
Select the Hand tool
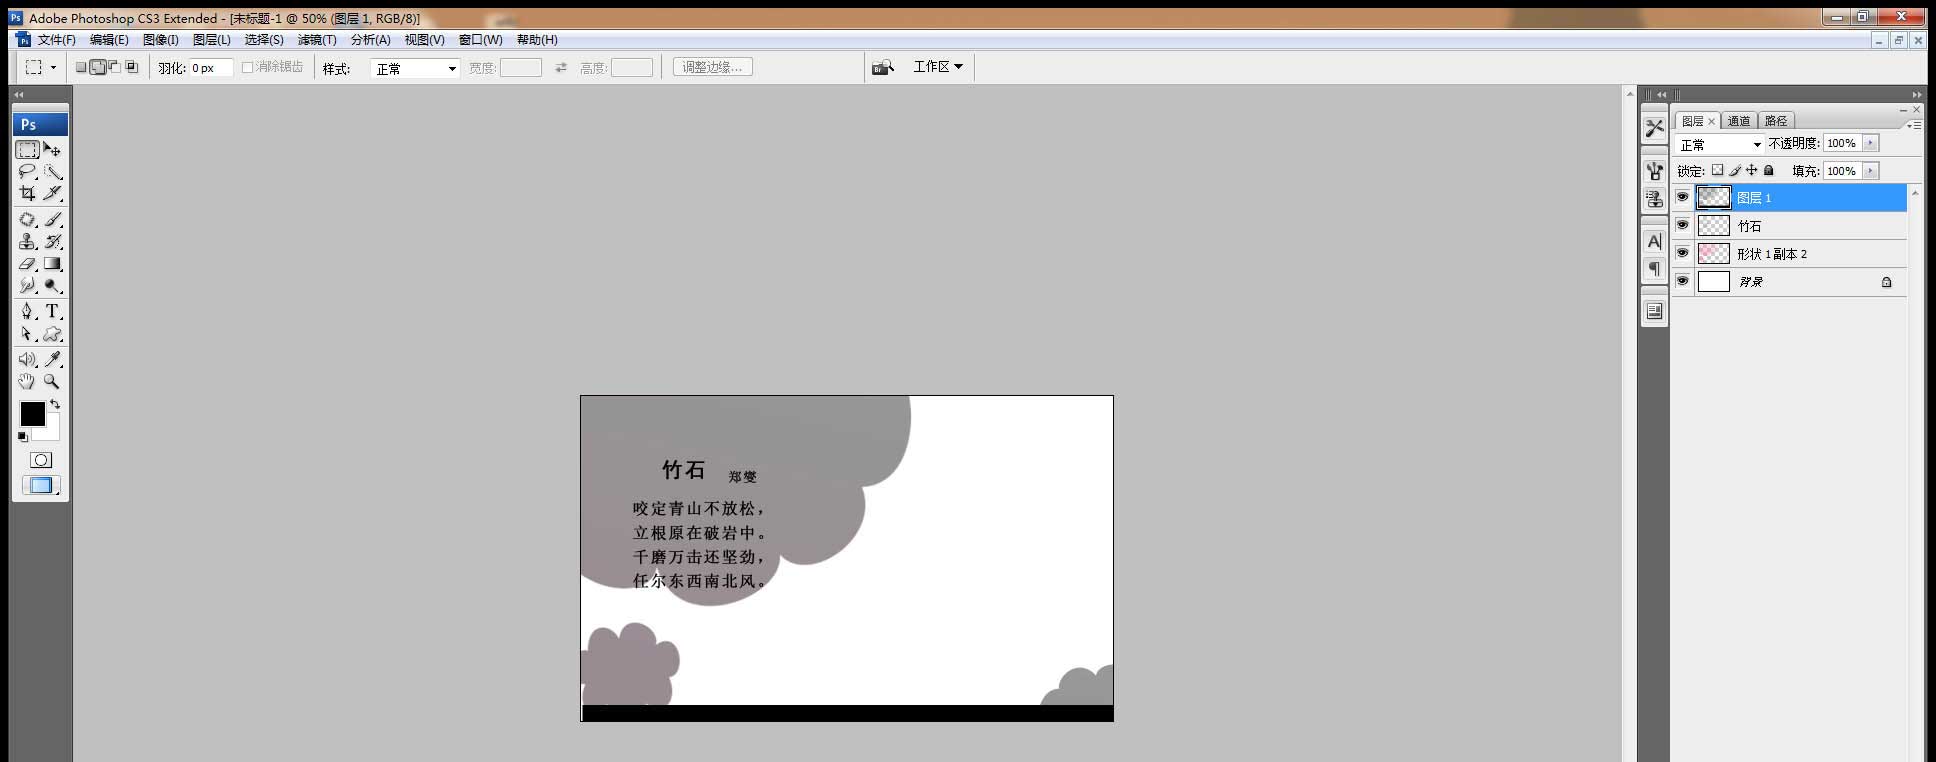point(28,381)
